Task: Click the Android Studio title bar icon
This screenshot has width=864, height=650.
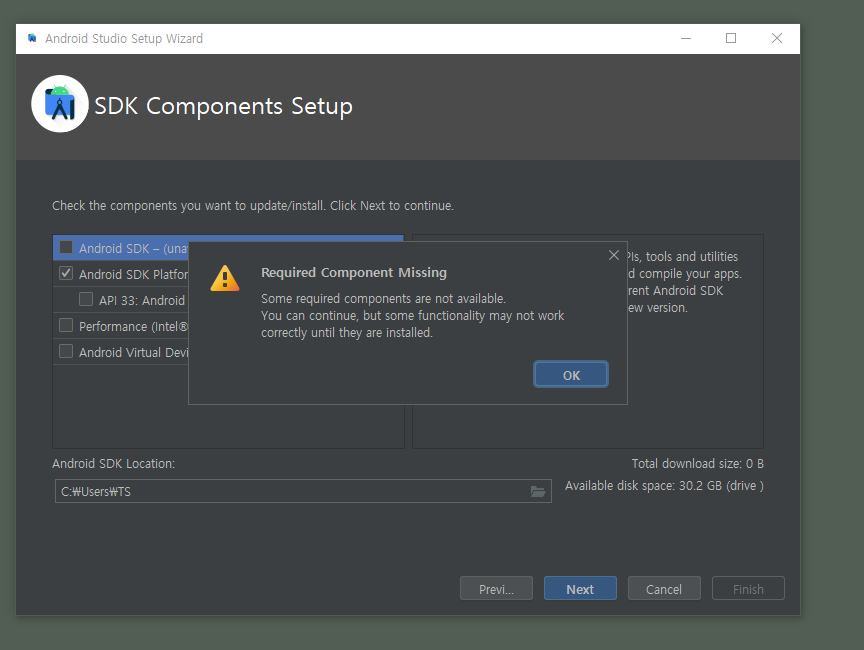Action: pos(32,38)
